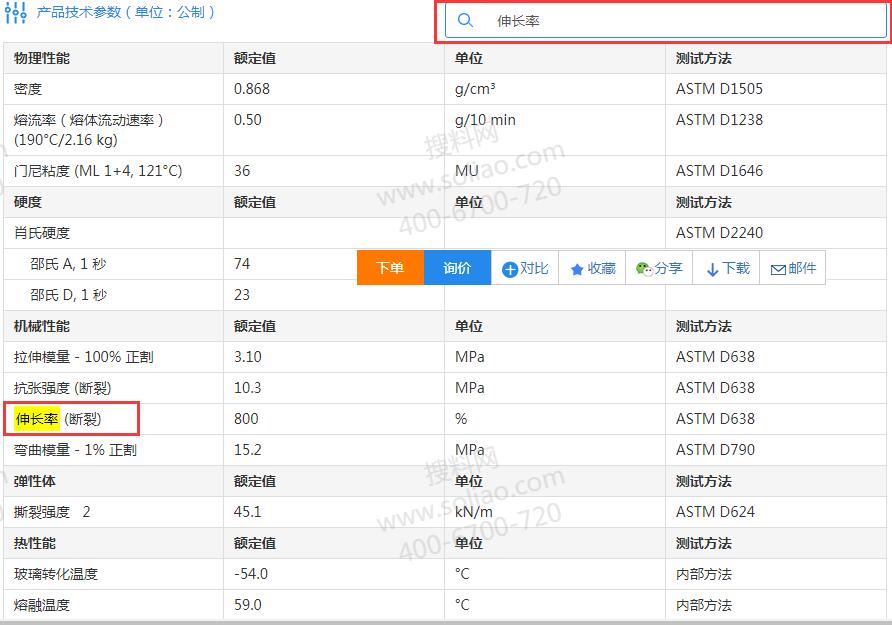Click the sliders icon beside 产品技术参数
Viewport: 892px width, 625px height.
16,14
